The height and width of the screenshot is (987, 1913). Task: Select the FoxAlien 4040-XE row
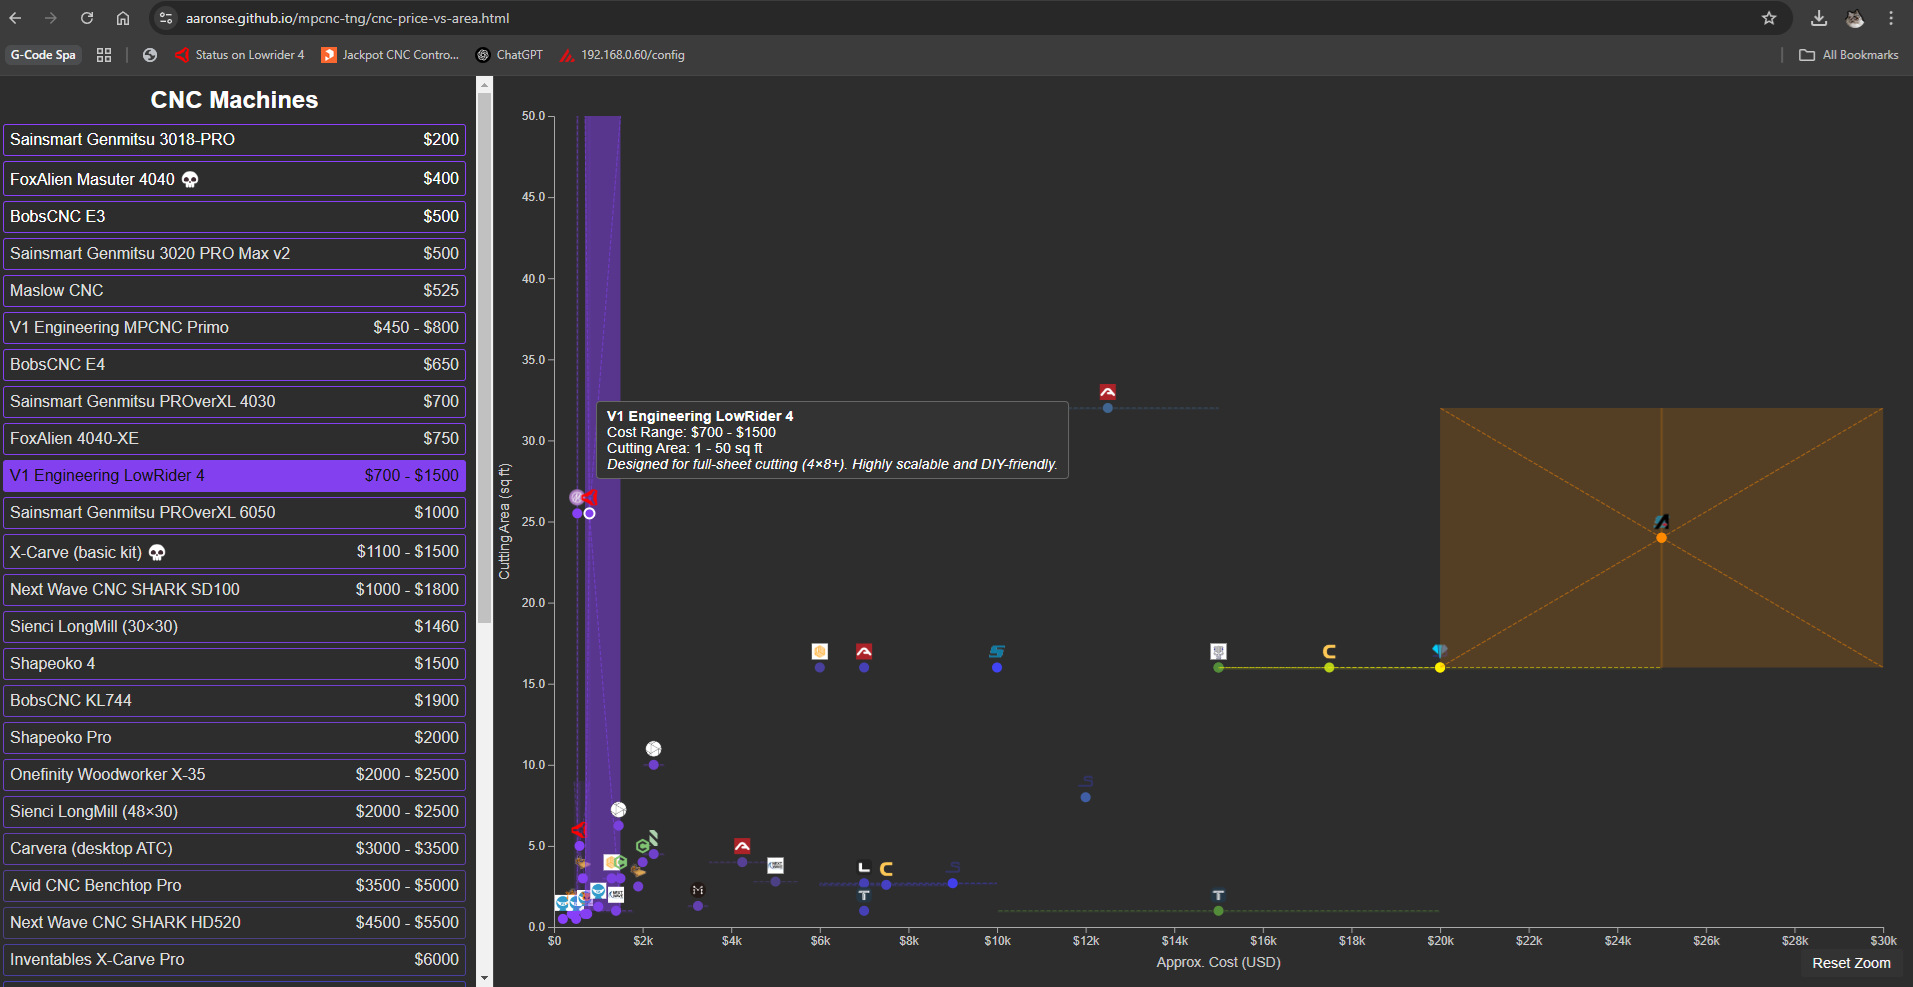click(234, 439)
